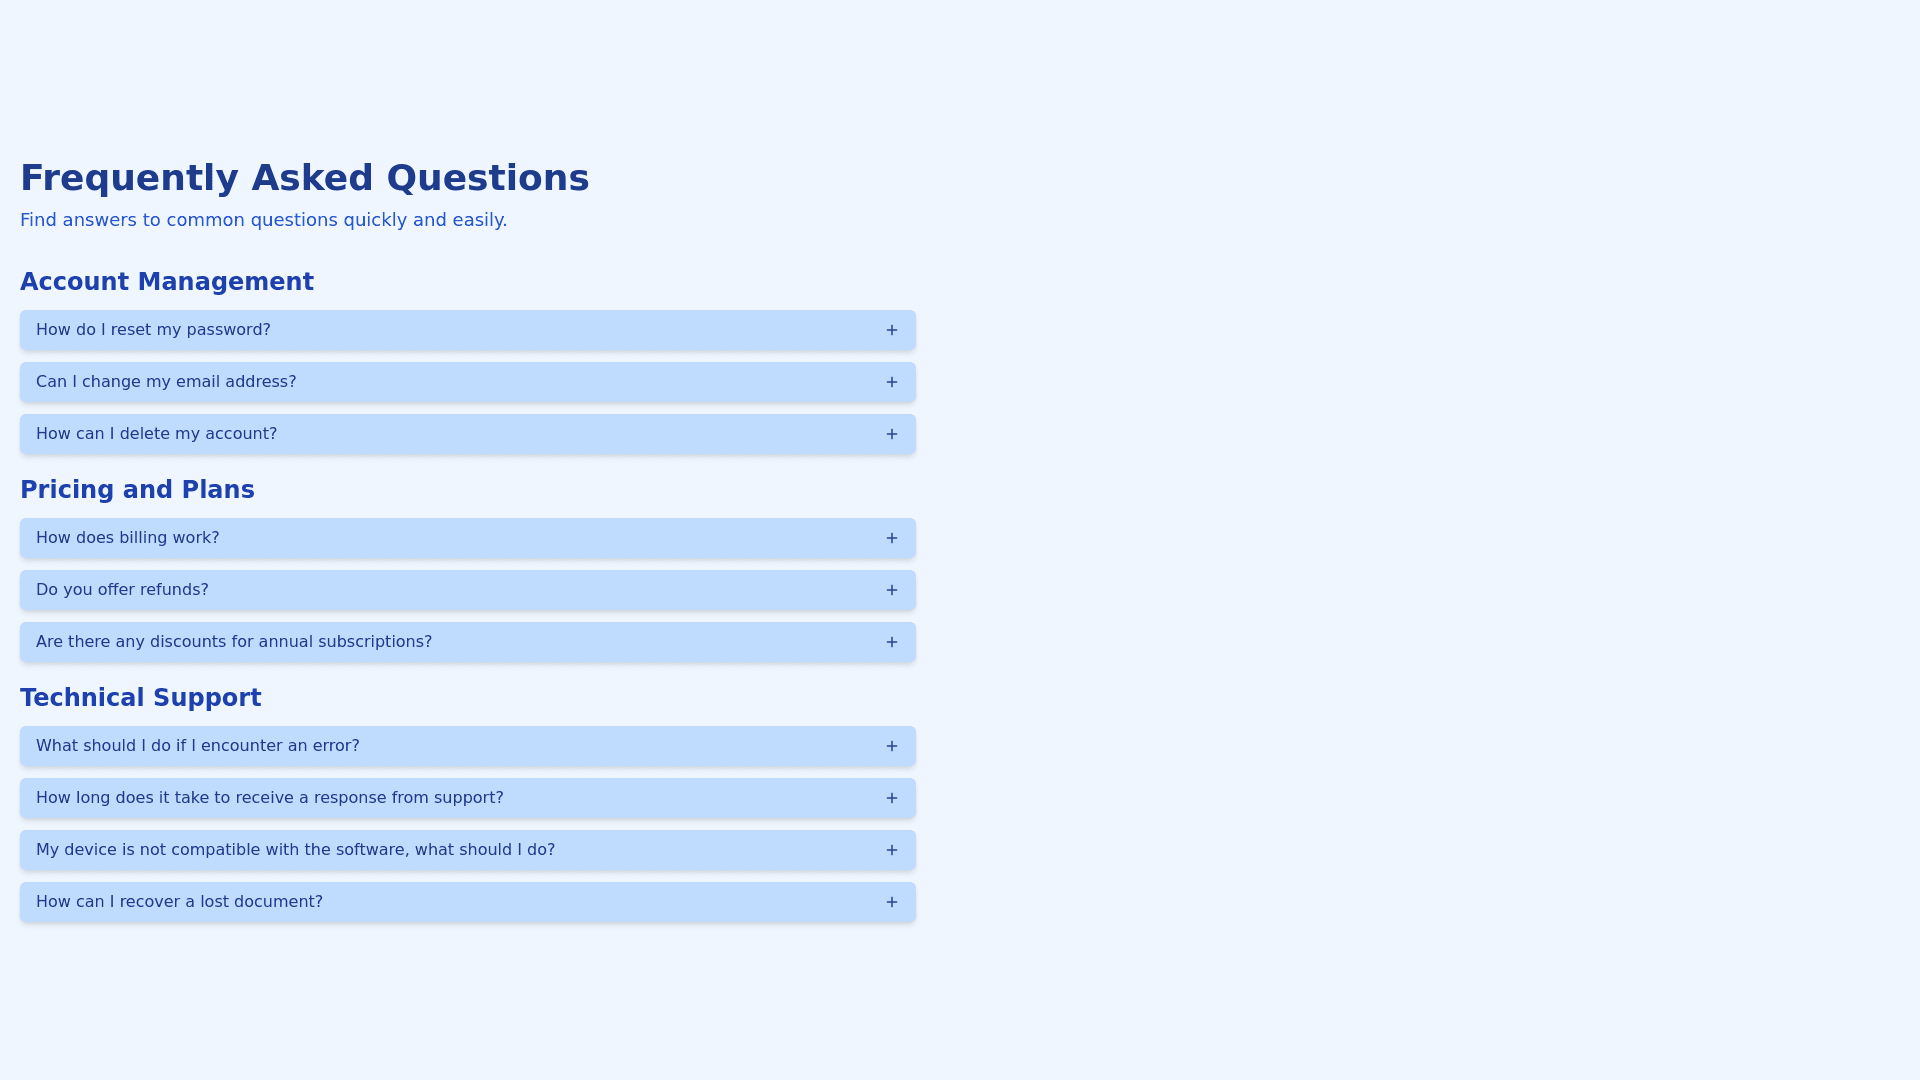Open "How can I delete my account?" answer
The width and height of the screenshot is (1920, 1080).
coord(156,434)
